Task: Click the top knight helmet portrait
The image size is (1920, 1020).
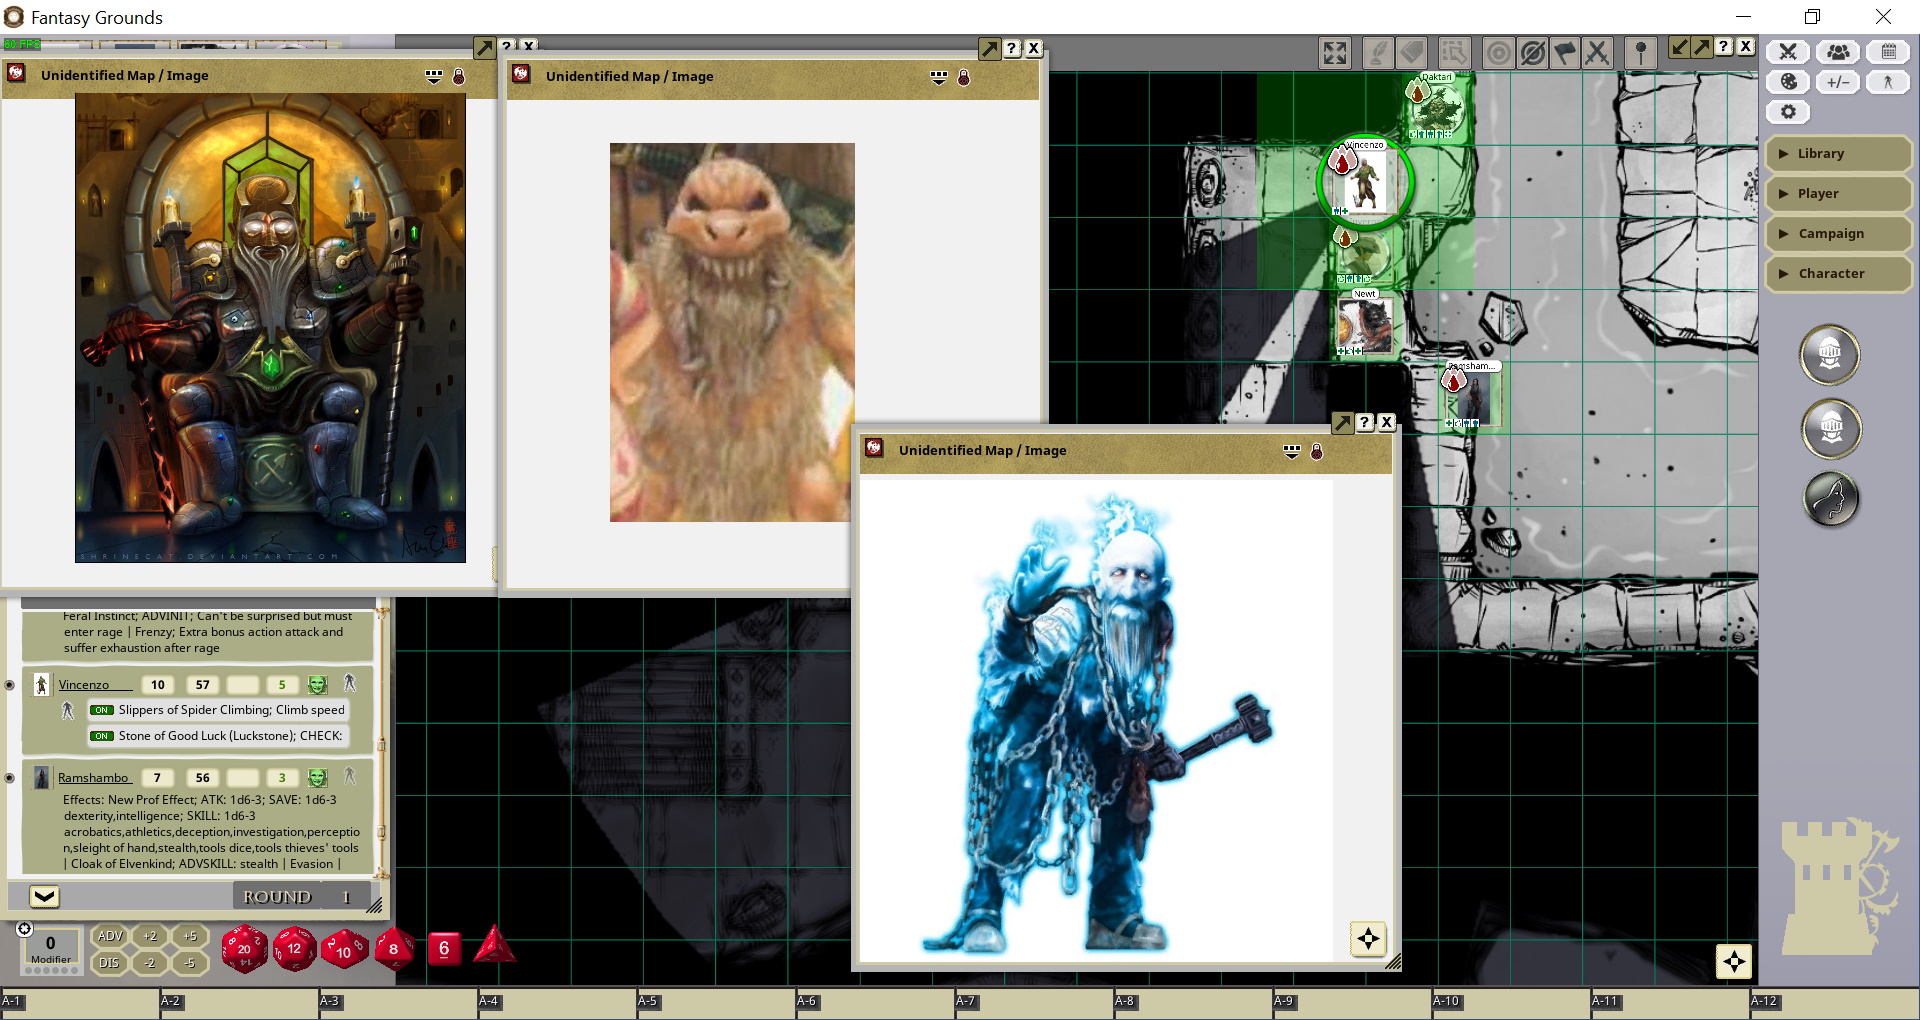Action: [1830, 354]
